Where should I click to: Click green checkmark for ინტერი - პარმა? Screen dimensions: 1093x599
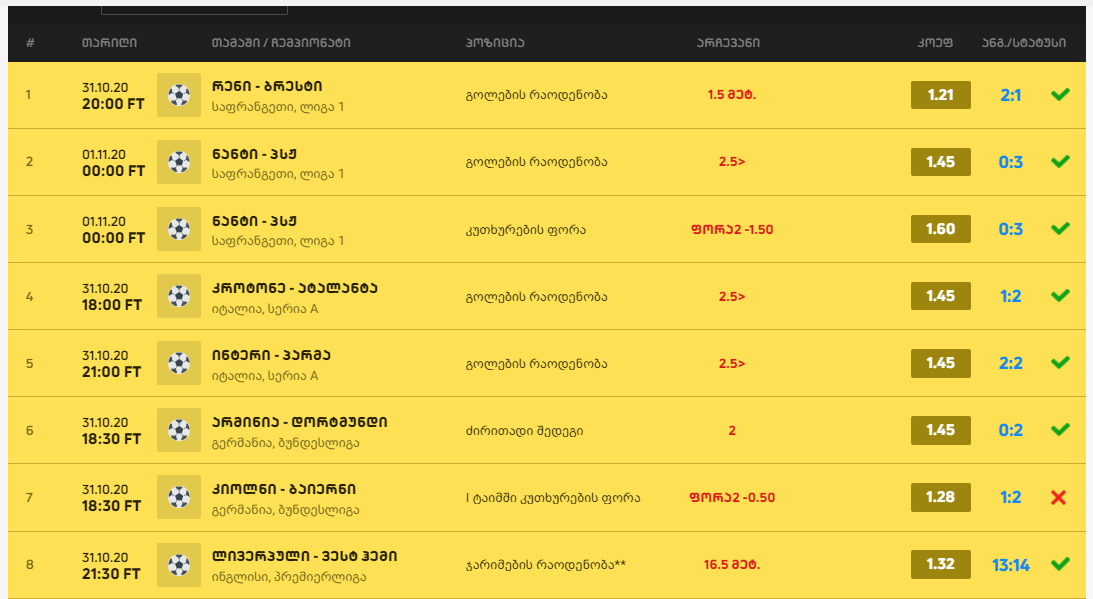pos(1060,362)
